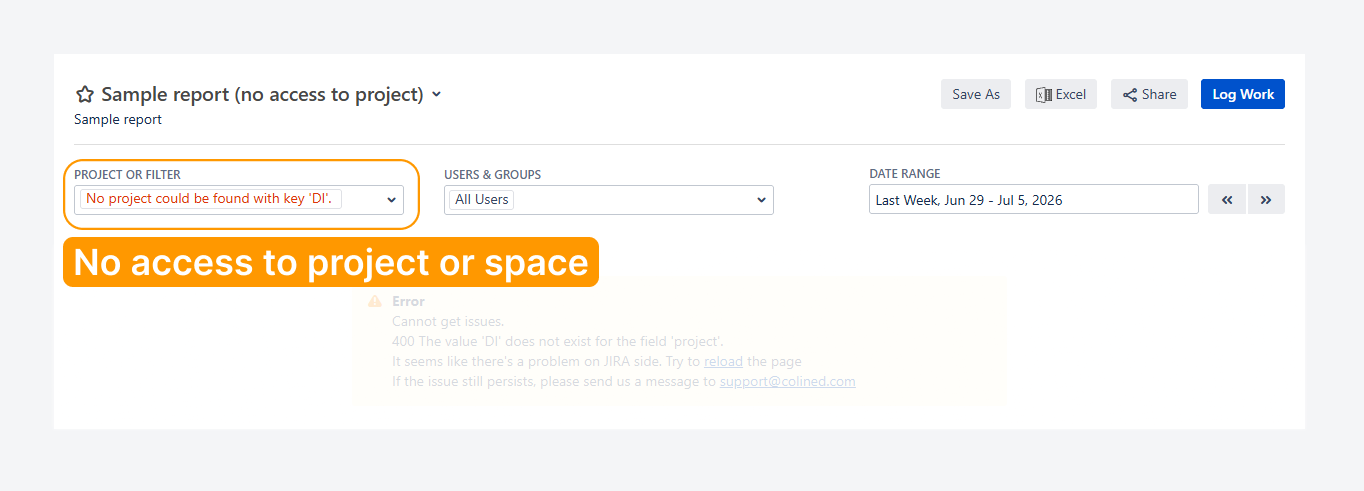Click the warning triangle error icon
The height and width of the screenshot is (491, 1364).
point(375,301)
